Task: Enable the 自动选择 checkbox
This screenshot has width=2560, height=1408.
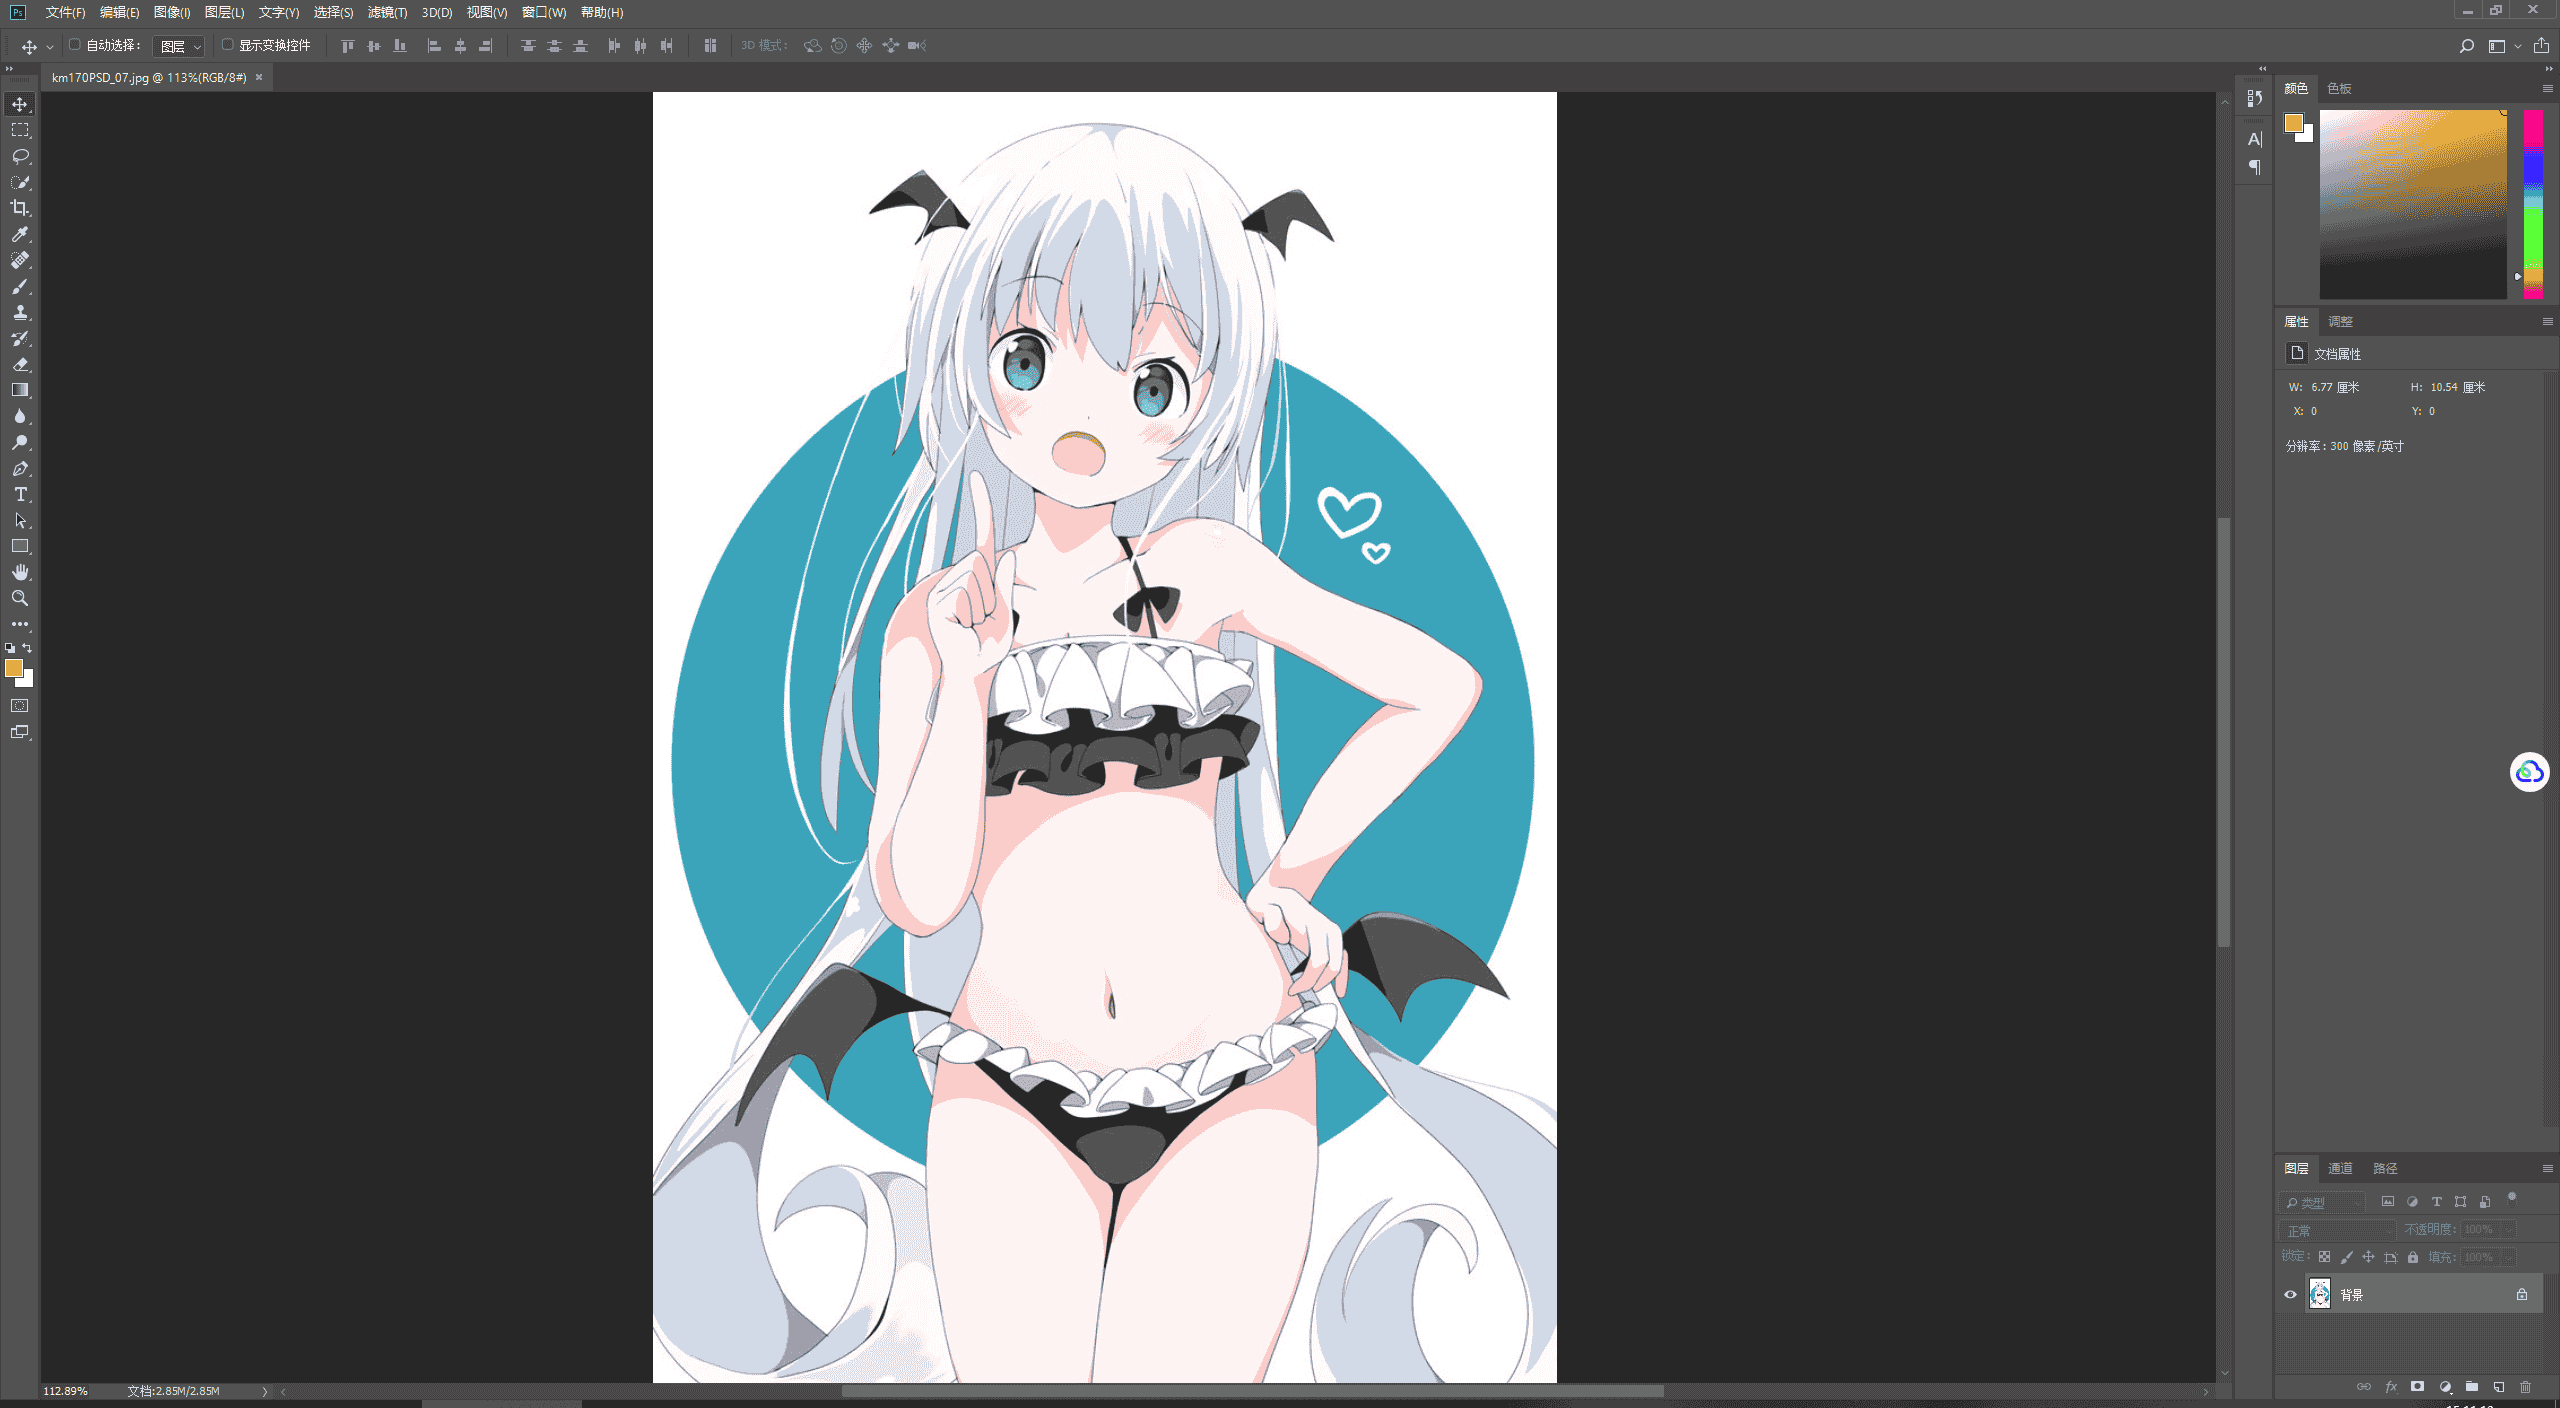Action: [x=74, y=45]
